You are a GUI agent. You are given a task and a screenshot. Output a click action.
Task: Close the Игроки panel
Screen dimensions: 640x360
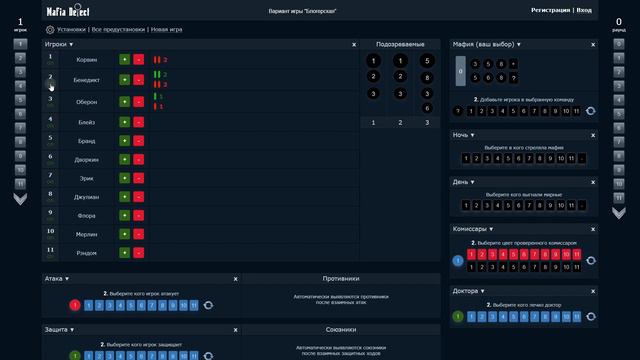click(354, 44)
